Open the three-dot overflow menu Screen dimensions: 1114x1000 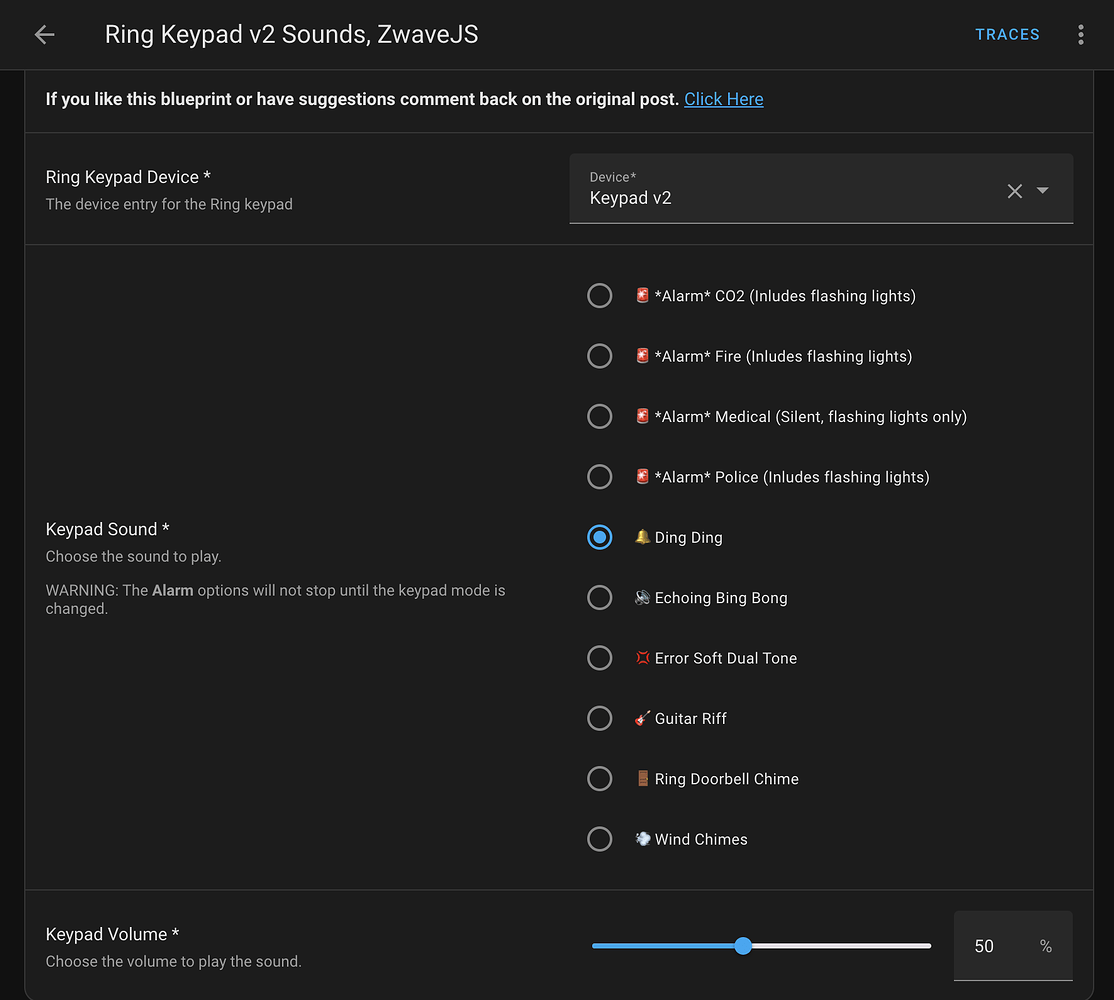tap(1082, 34)
